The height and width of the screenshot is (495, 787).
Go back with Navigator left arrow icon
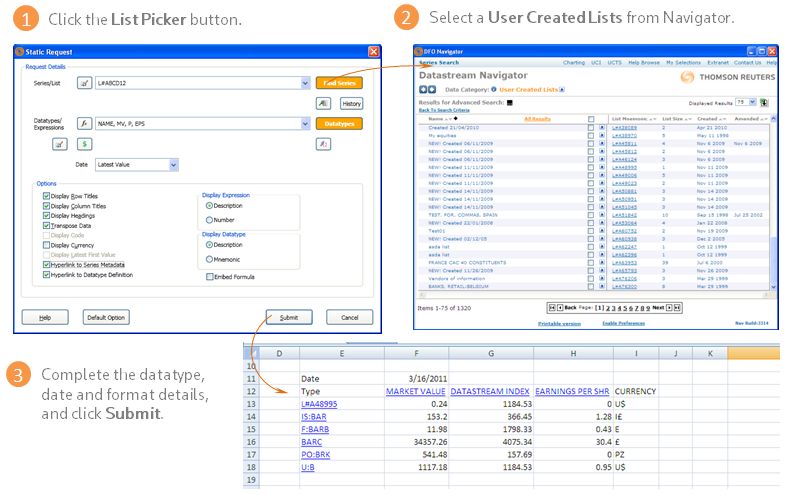[x=423, y=89]
